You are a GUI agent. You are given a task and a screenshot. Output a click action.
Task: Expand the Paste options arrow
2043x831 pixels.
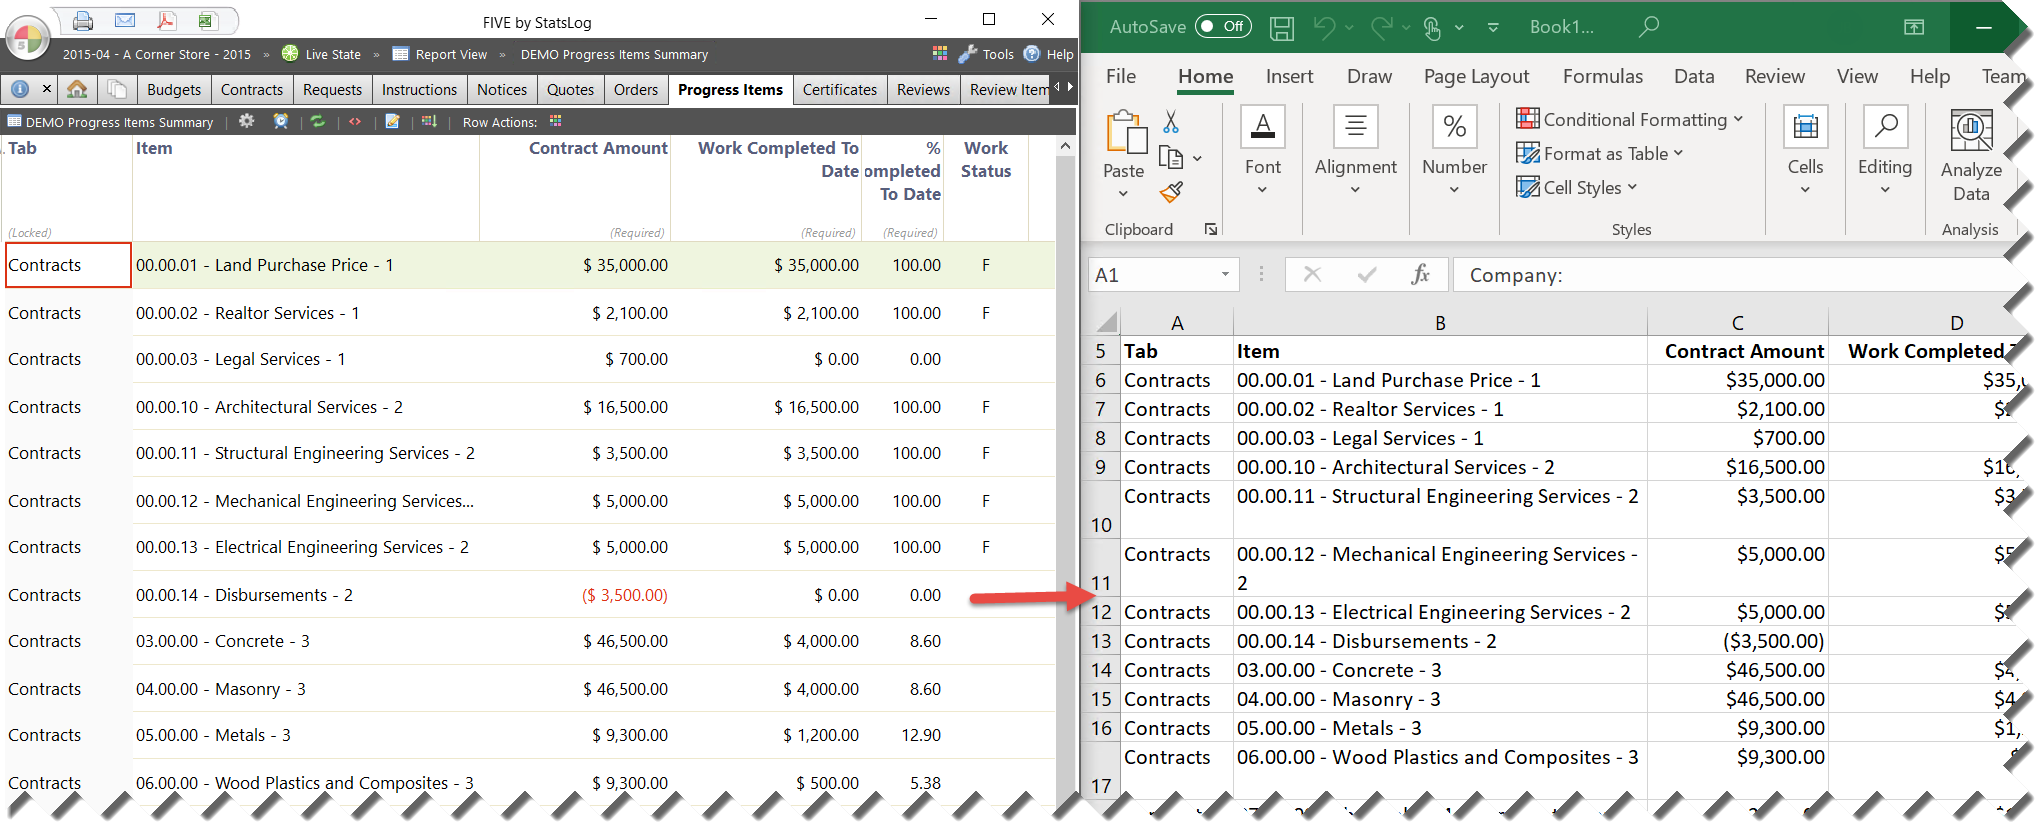1124,193
